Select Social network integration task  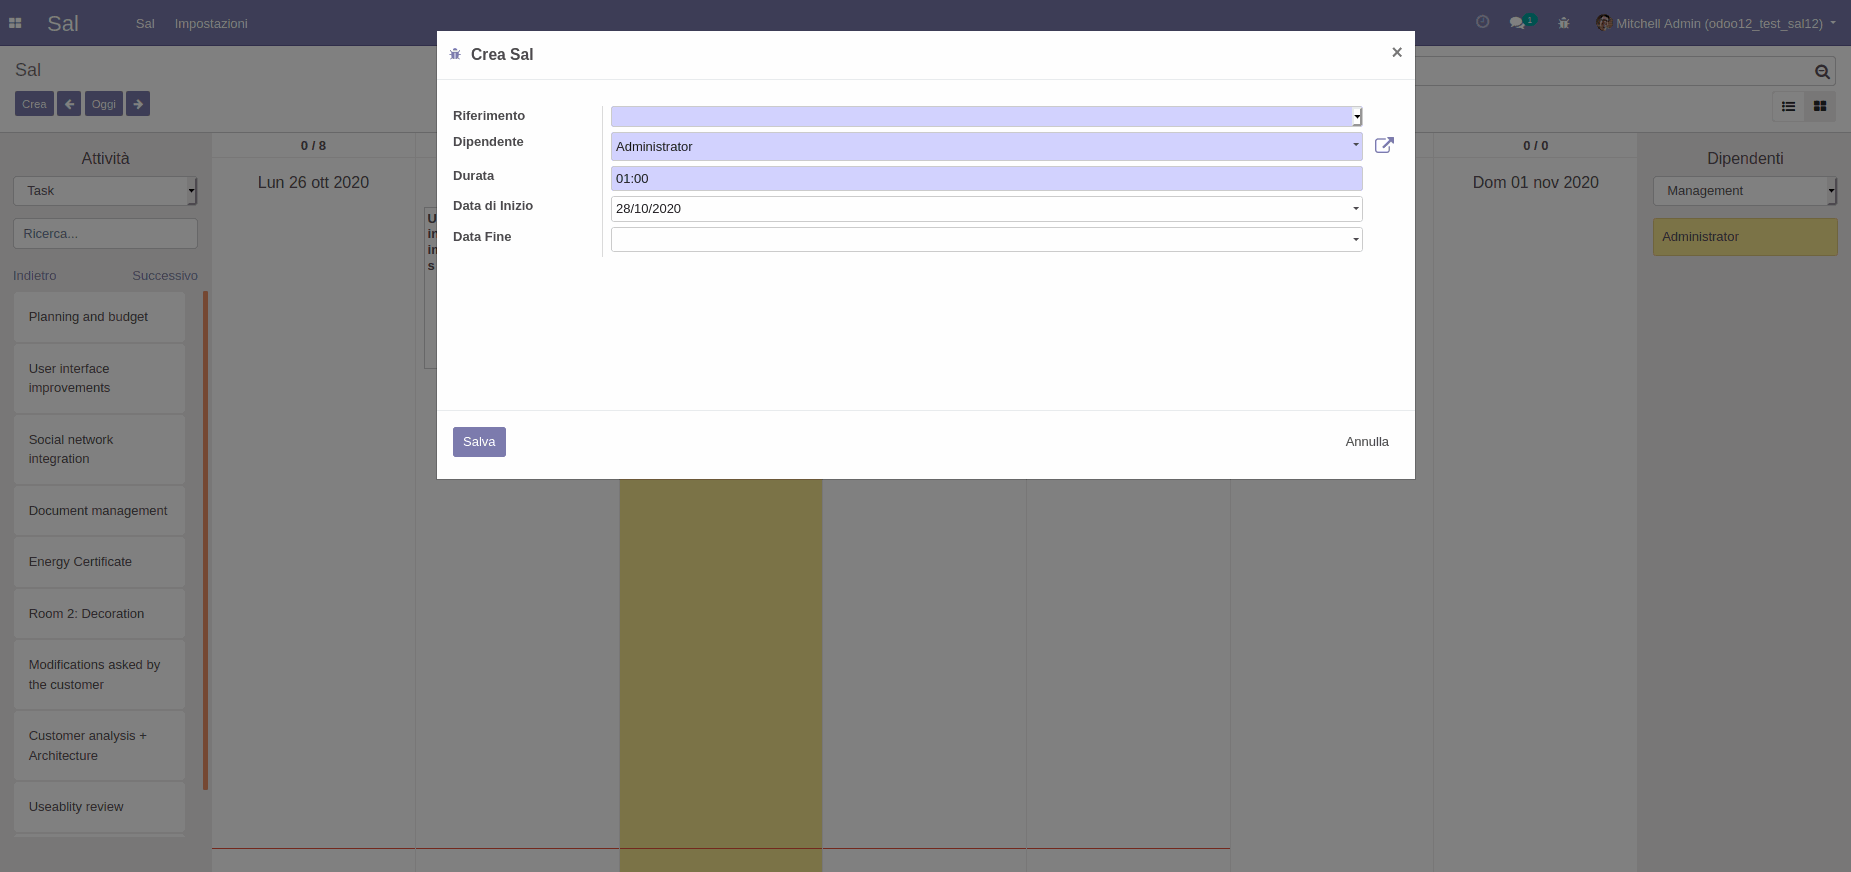coord(99,449)
